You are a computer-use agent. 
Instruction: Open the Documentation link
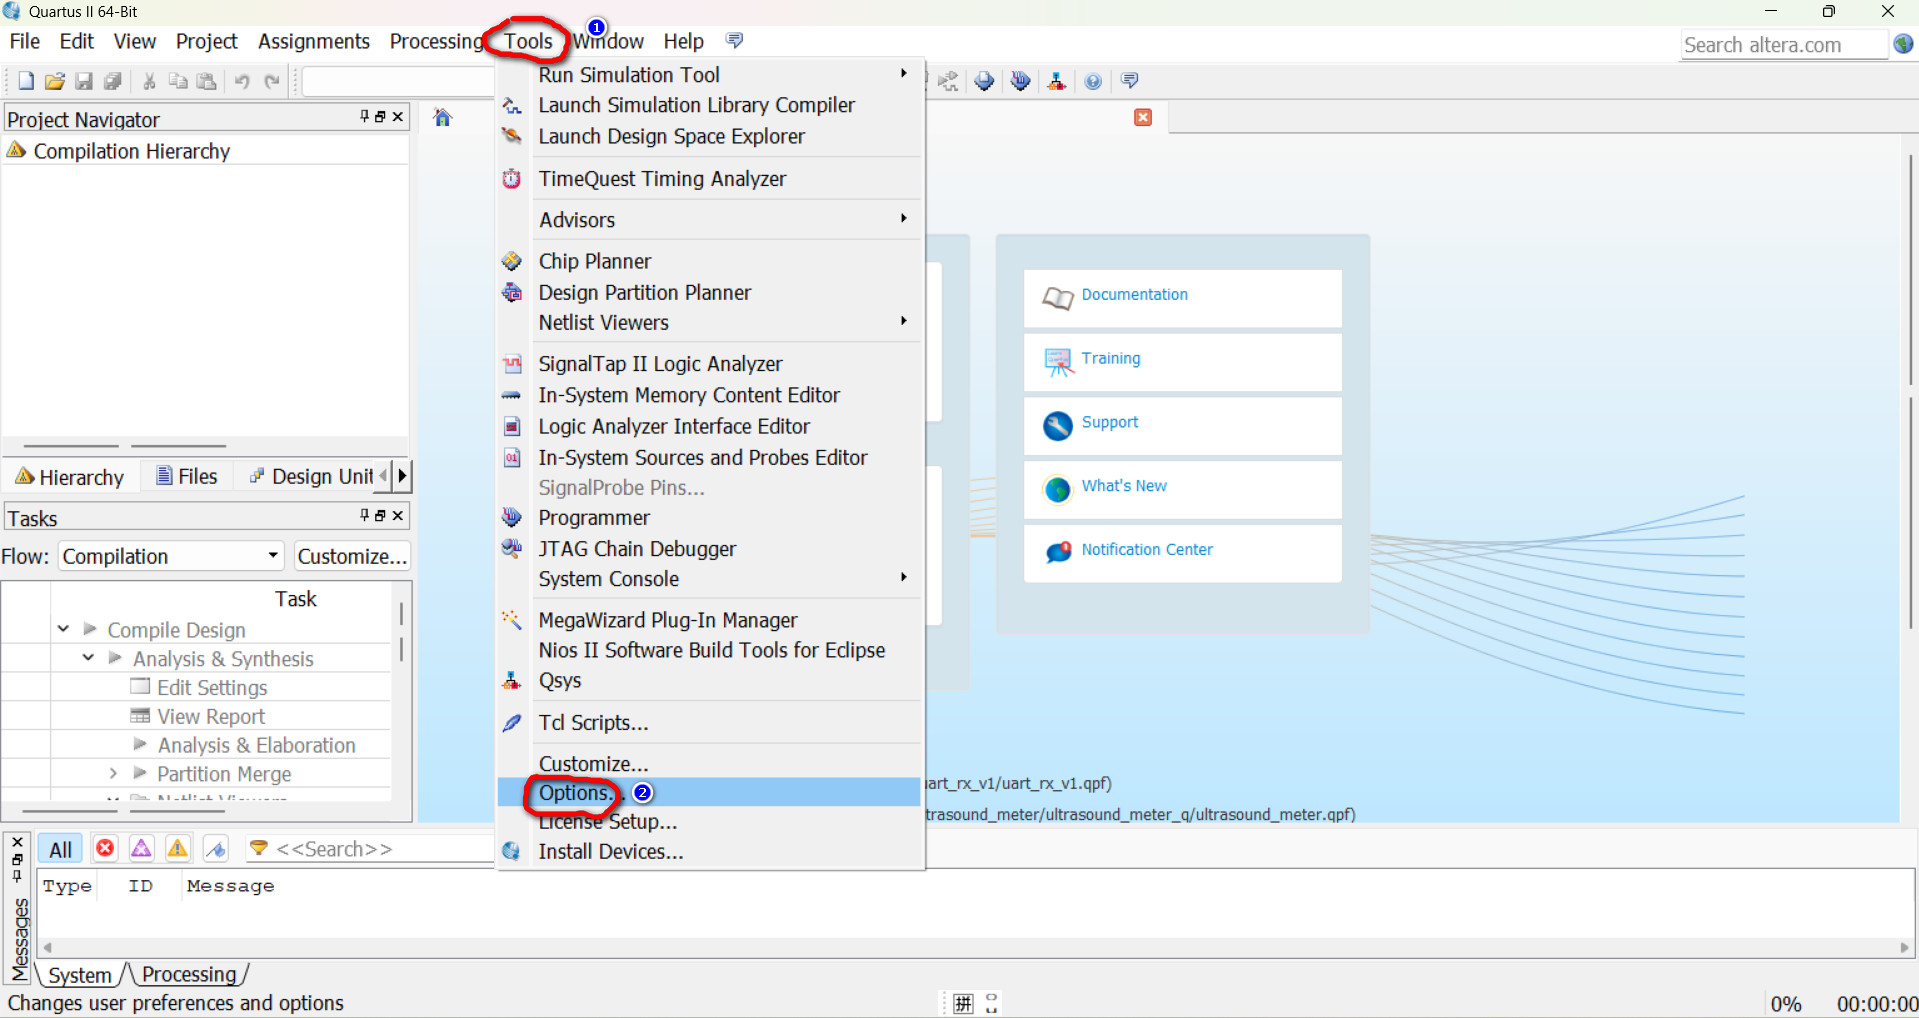(1182, 298)
